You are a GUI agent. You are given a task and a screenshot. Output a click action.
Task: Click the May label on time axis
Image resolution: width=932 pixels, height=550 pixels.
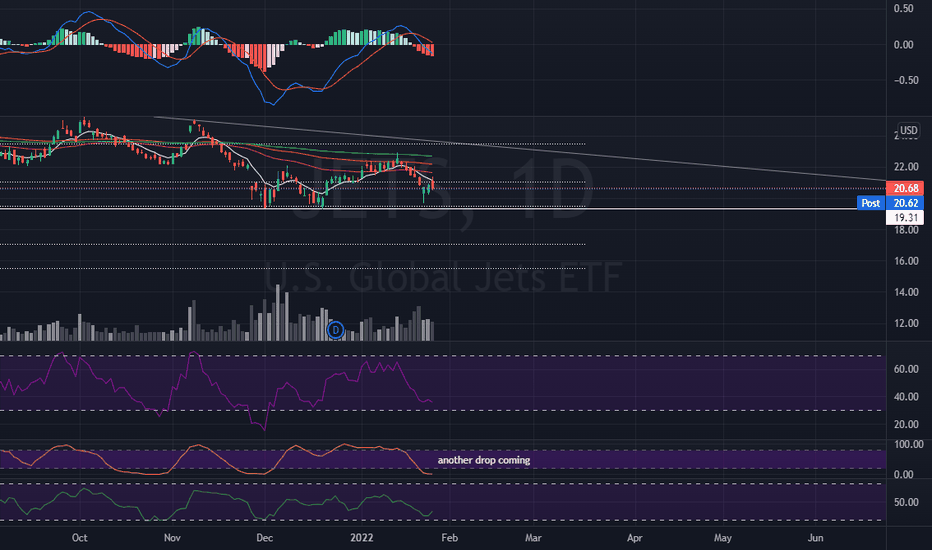coord(723,538)
